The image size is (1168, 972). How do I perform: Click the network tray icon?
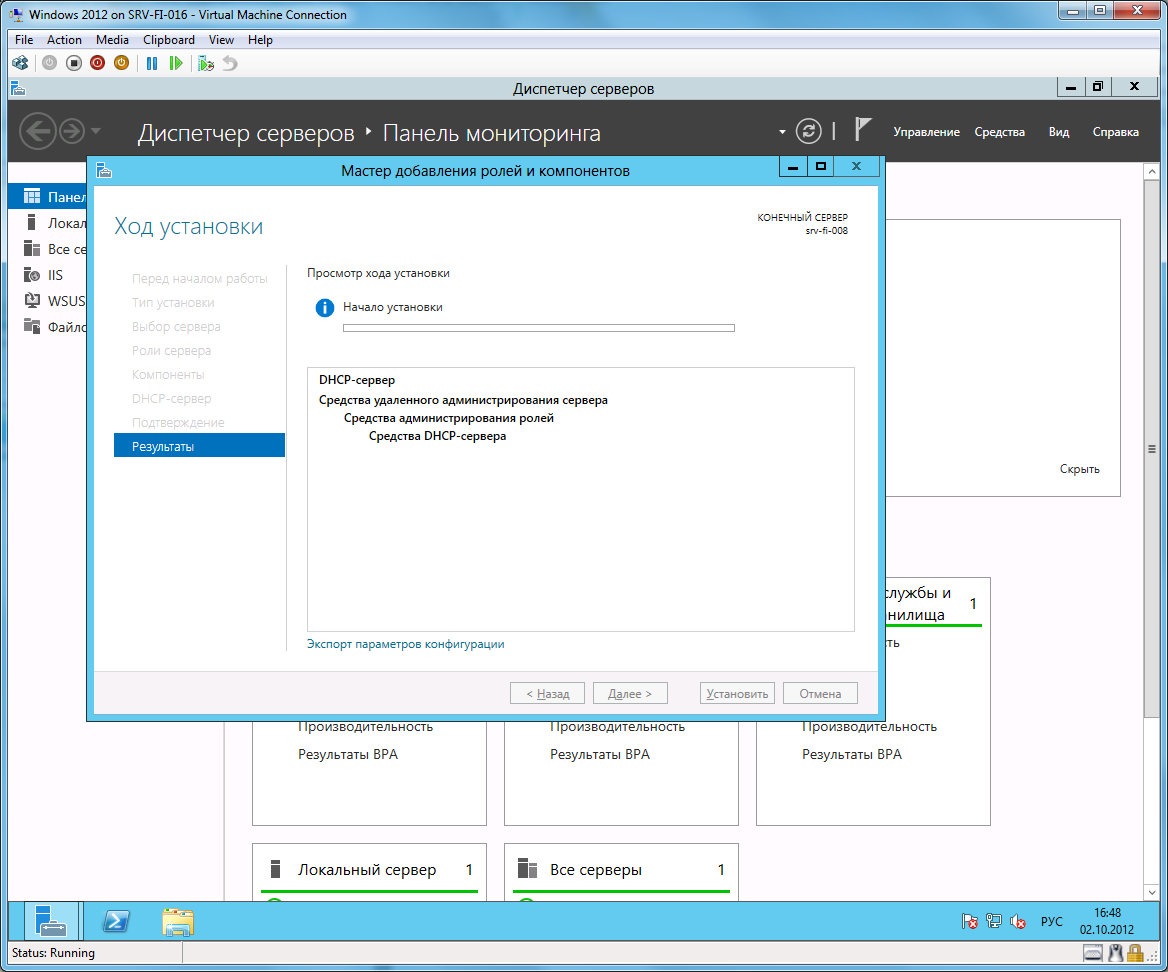click(x=993, y=921)
